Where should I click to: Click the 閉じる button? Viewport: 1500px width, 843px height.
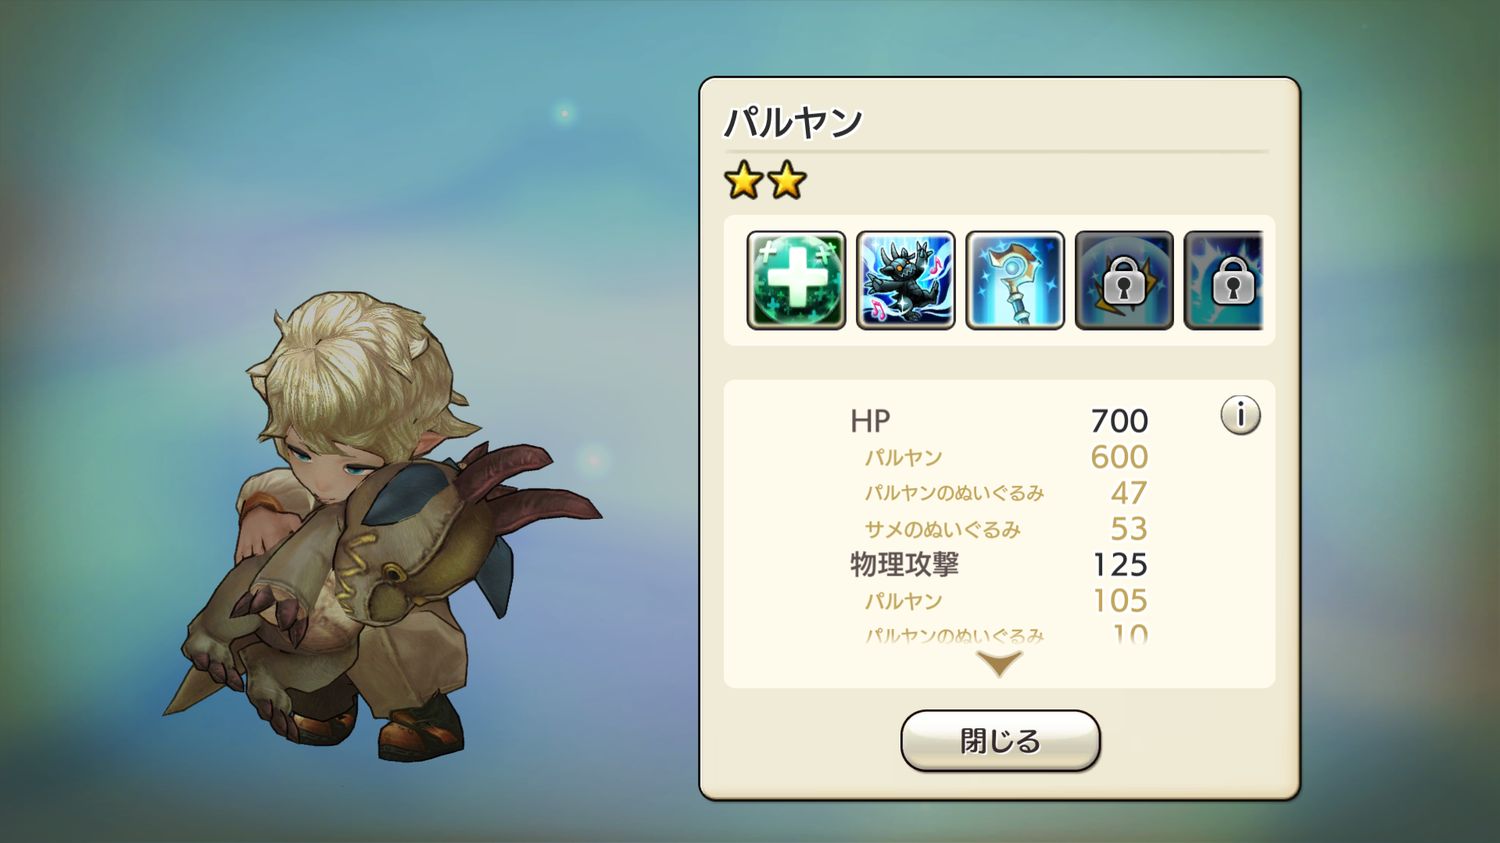tap(1000, 741)
